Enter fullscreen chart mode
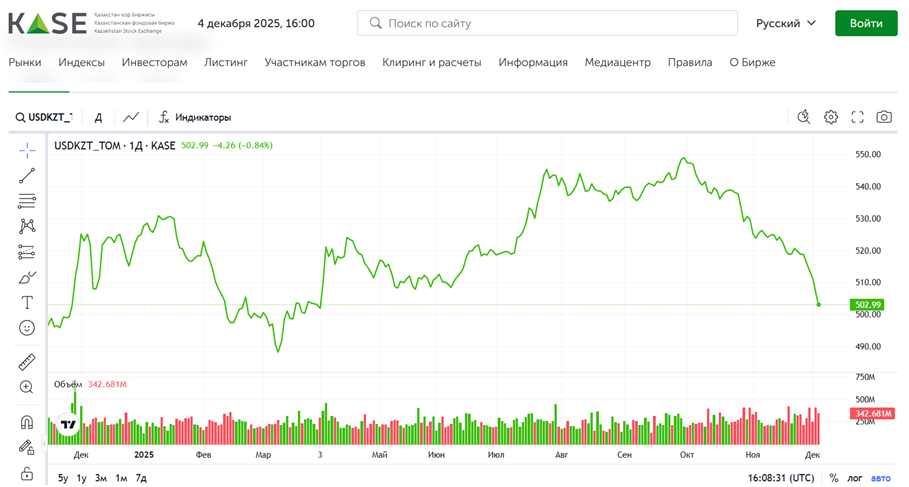Image resolution: width=909 pixels, height=487 pixels. click(857, 117)
